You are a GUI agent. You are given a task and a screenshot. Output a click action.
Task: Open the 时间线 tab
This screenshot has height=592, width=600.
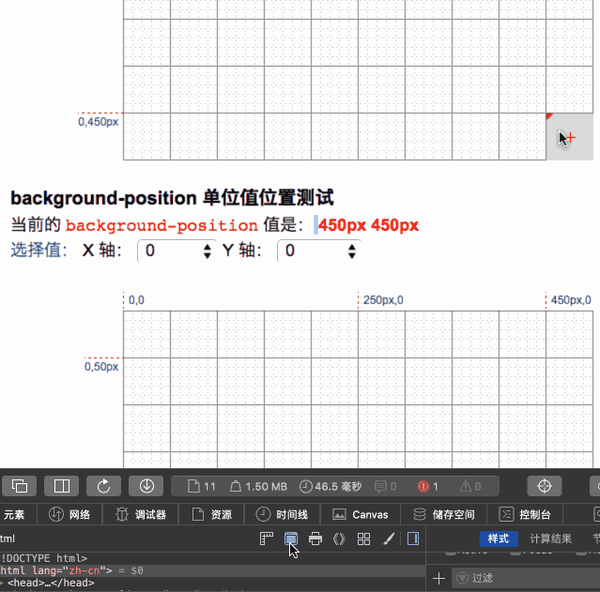point(282,514)
